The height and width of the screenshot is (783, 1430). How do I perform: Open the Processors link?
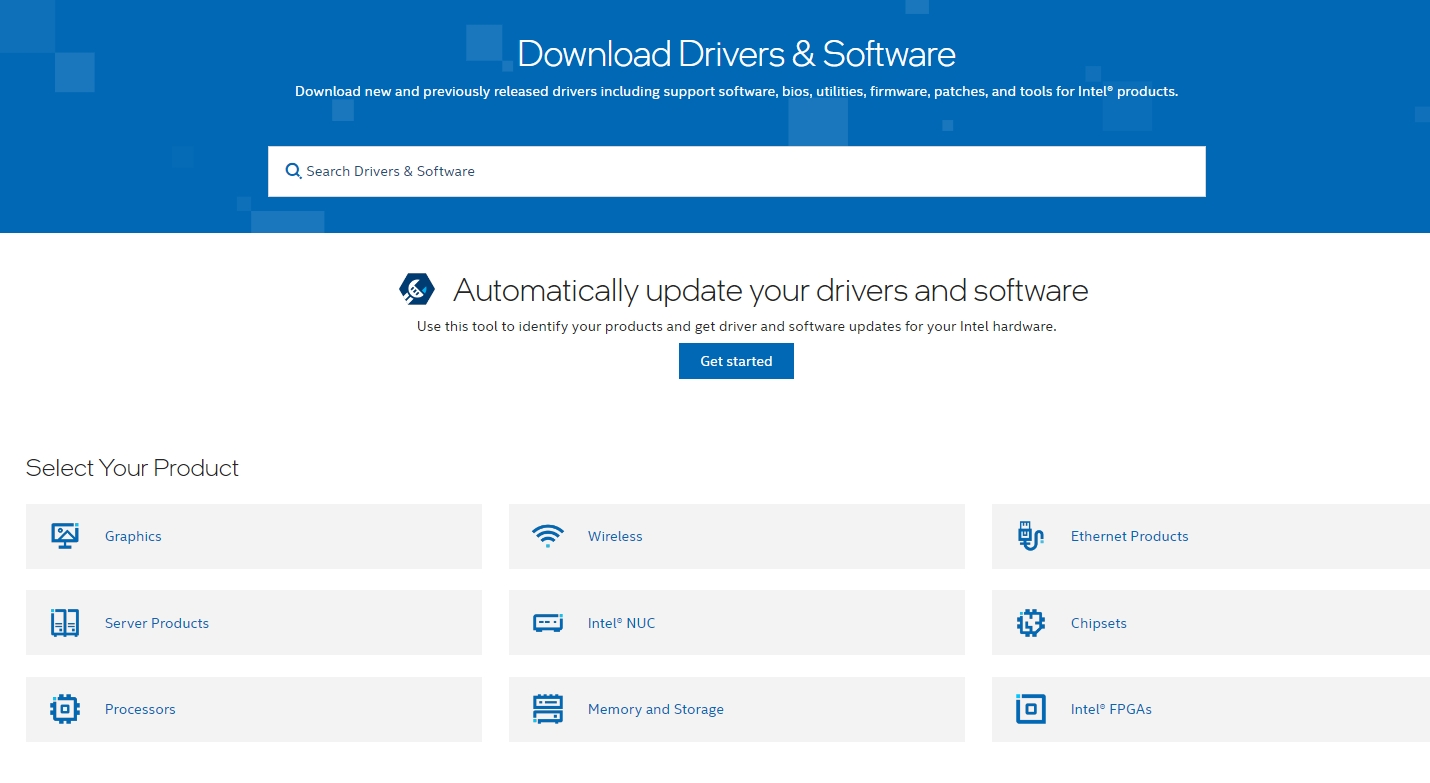point(140,709)
